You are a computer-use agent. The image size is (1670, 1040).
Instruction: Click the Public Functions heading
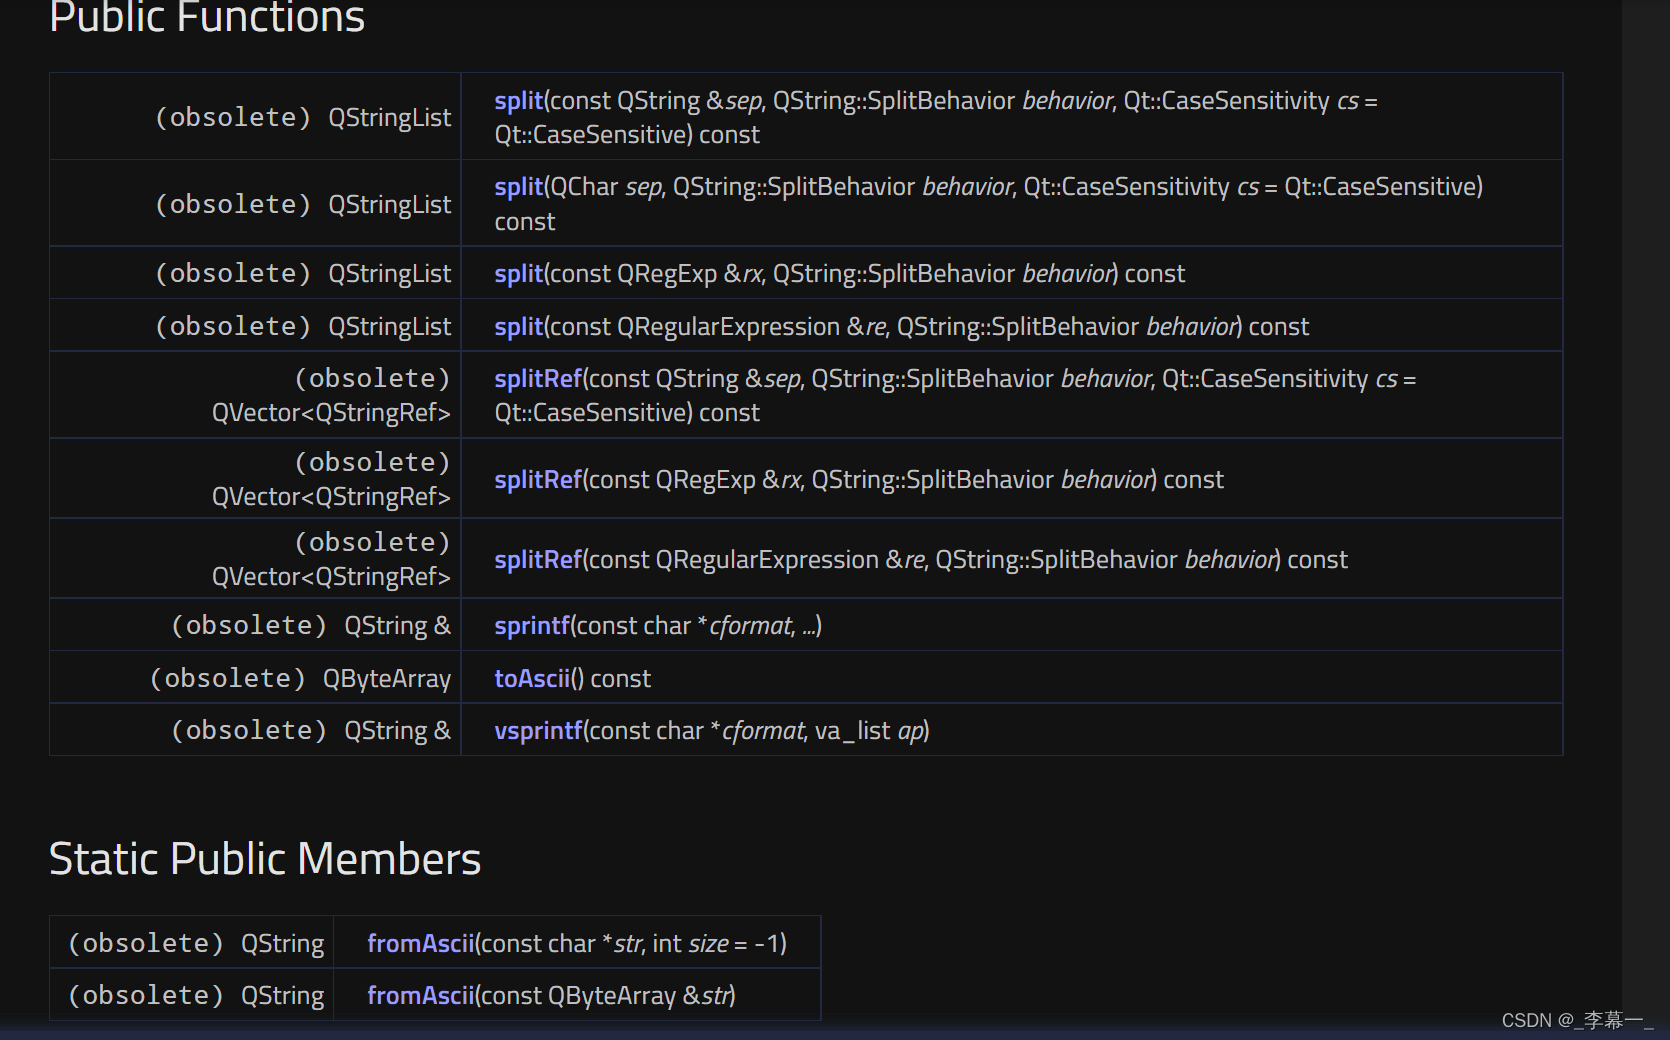coord(207,17)
